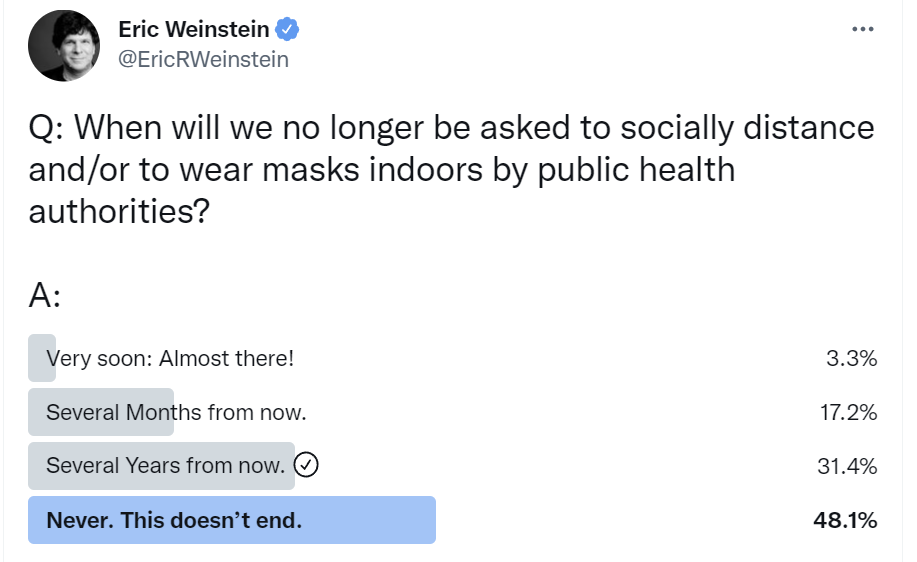
Task: Click the 3.3% poll result
Action: [851, 358]
